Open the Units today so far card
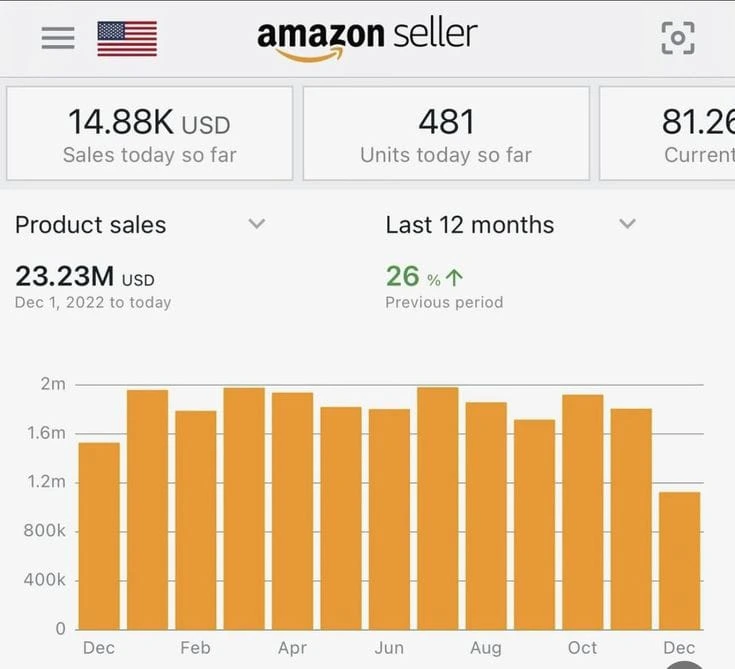 [x=446, y=133]
